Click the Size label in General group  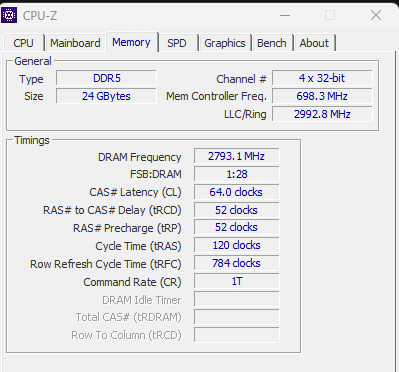click(x=34, y=96)
